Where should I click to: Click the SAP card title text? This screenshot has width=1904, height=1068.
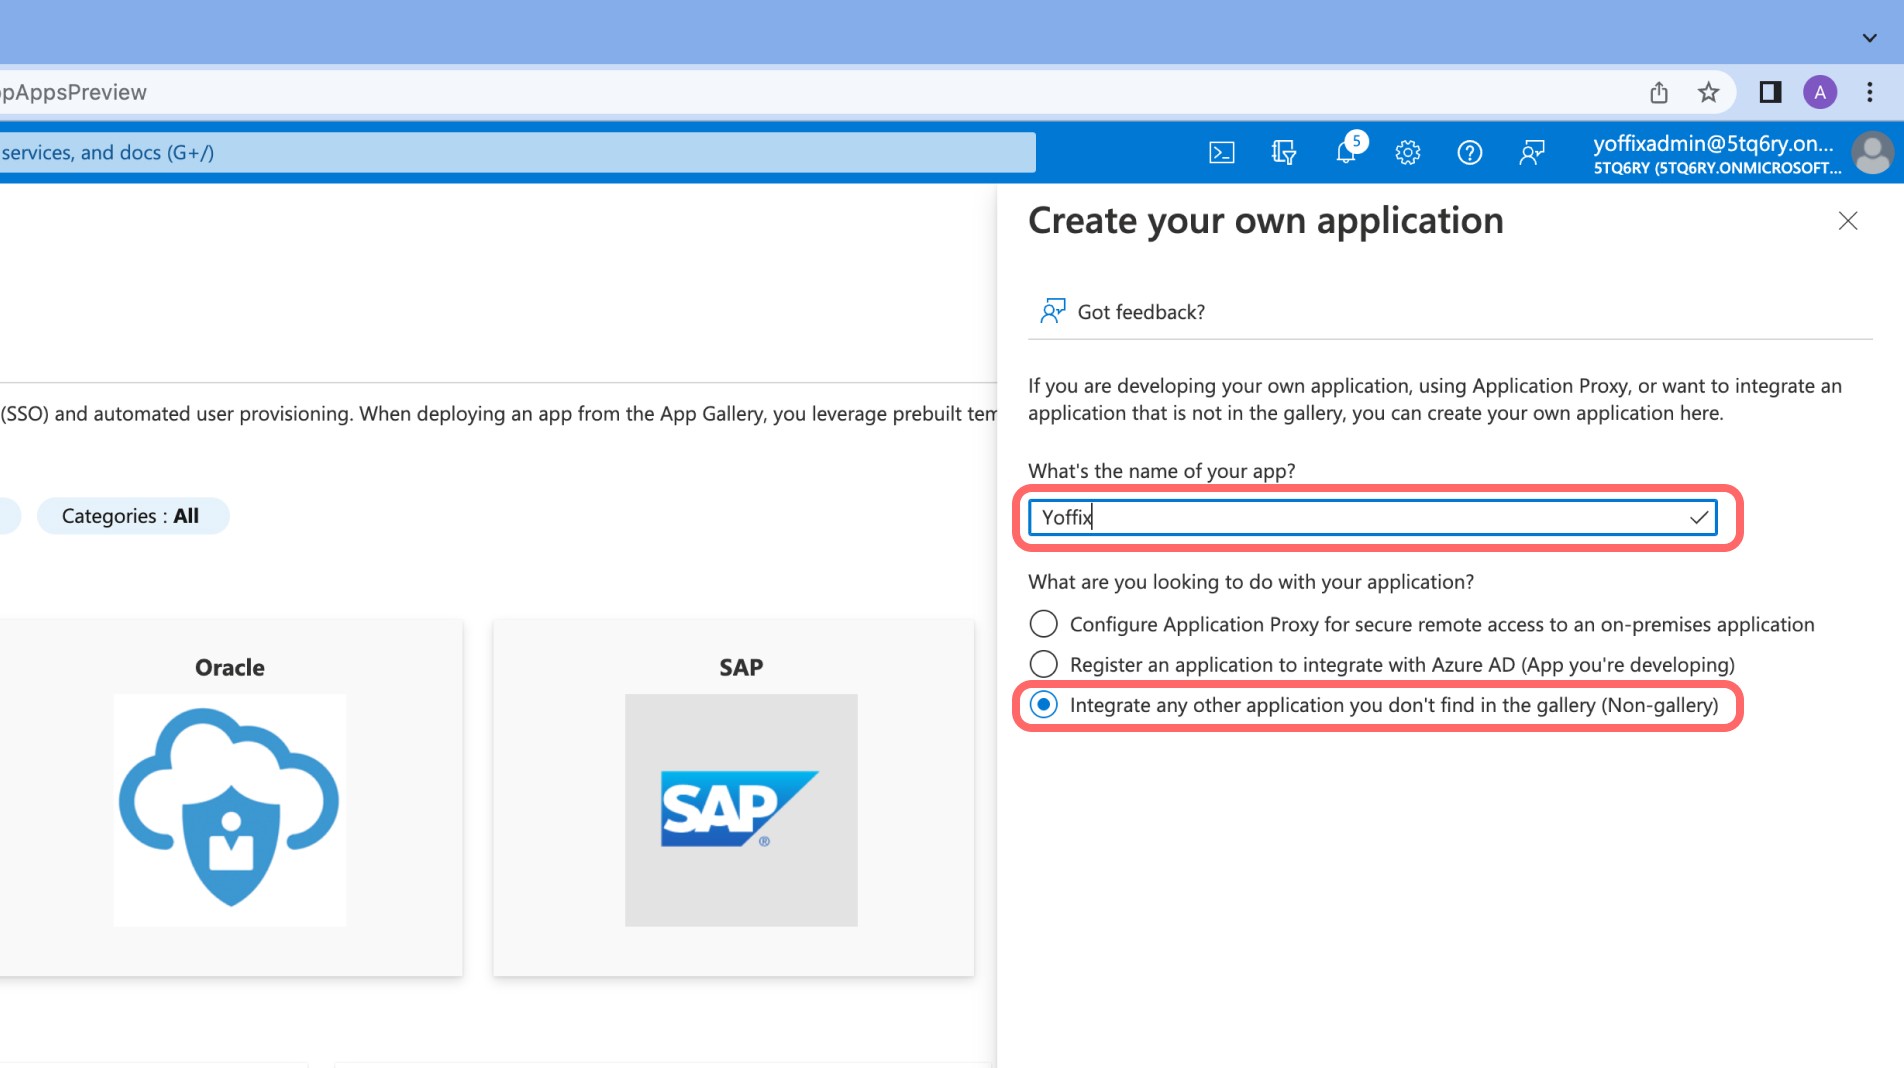point(741,667)
